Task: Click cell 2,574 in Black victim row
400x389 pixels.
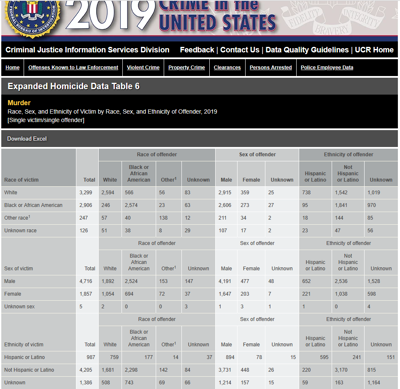Action: click(131, 205)
